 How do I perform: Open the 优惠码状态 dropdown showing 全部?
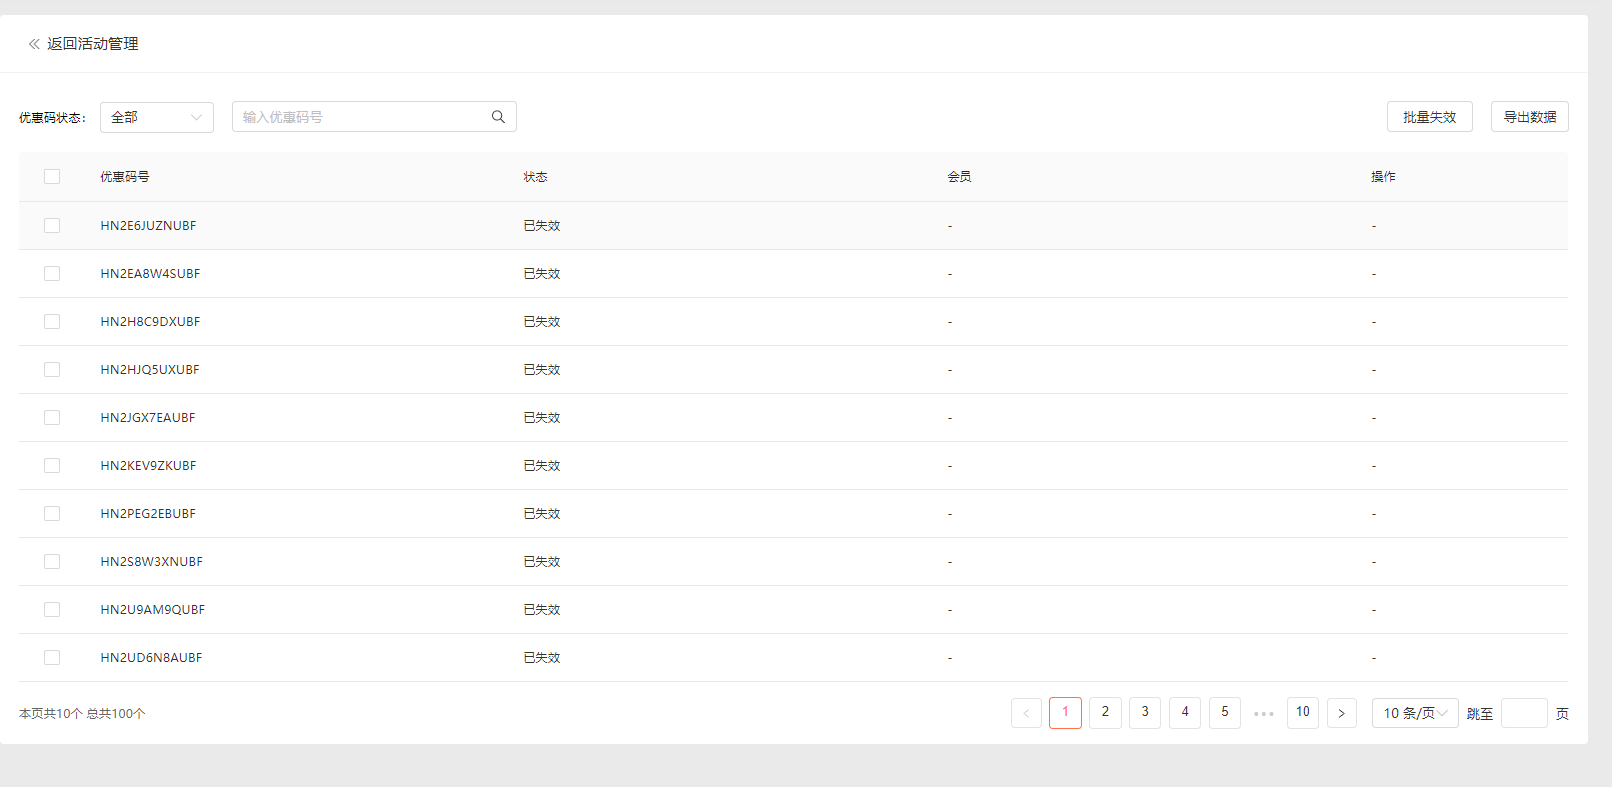[x=156, y=117]
